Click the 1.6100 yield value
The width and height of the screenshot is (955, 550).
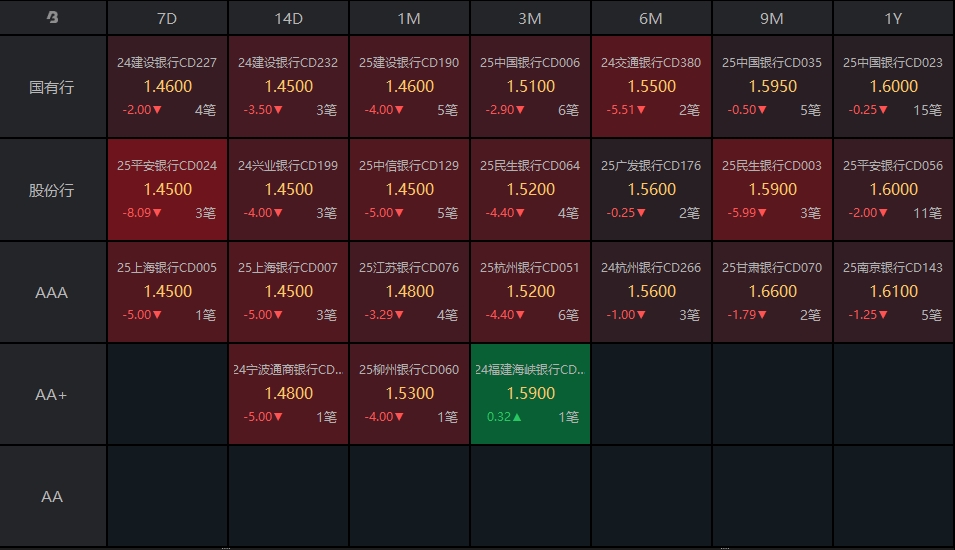coord(893,292)
